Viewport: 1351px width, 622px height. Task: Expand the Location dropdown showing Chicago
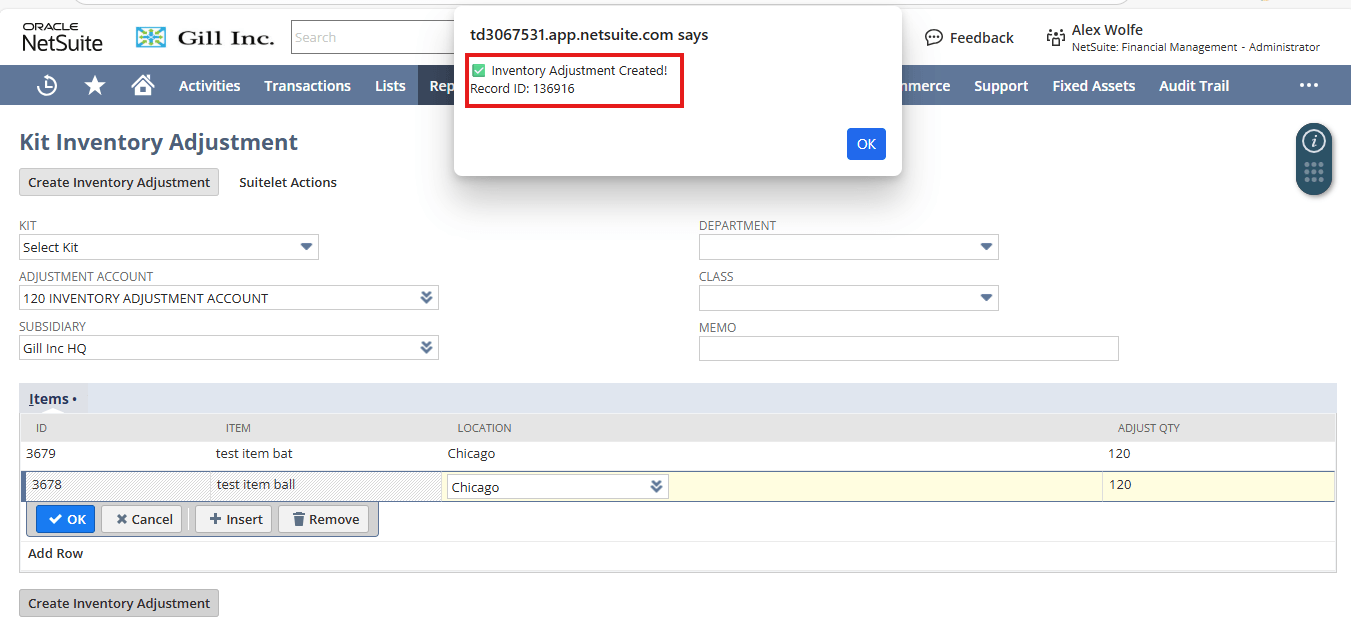657,486
